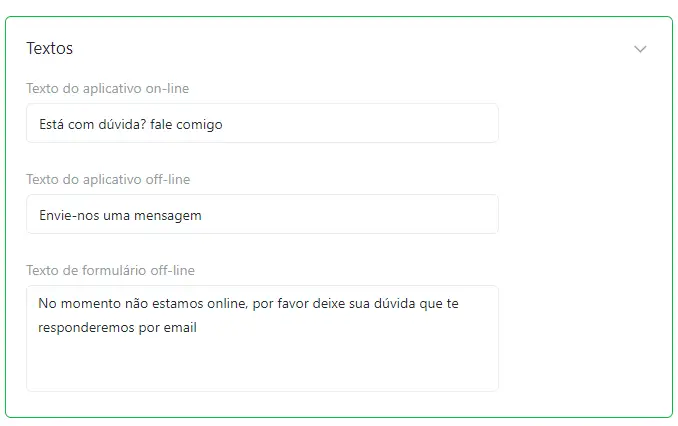Image resolution: width=678 pixels, height=426 pixels.
Task: Collapse the Textos section chevron
Action: [x=640, y=49]
